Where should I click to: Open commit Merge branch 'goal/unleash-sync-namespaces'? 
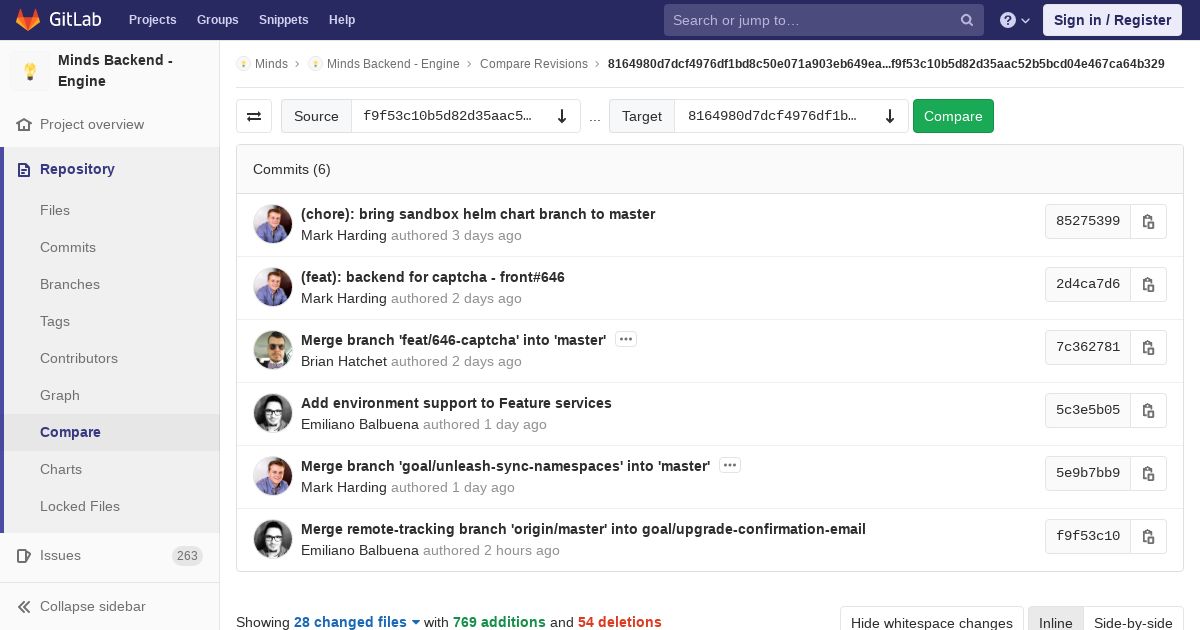click(506, 466)
